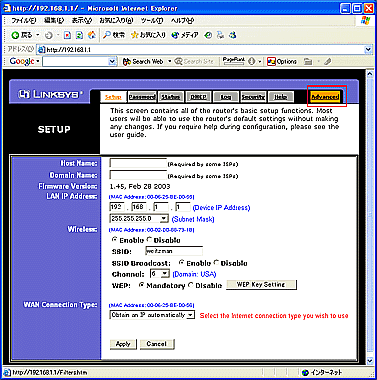Switch to the Log tab
The image size is (377, 380).
click(x=226, y=97)
